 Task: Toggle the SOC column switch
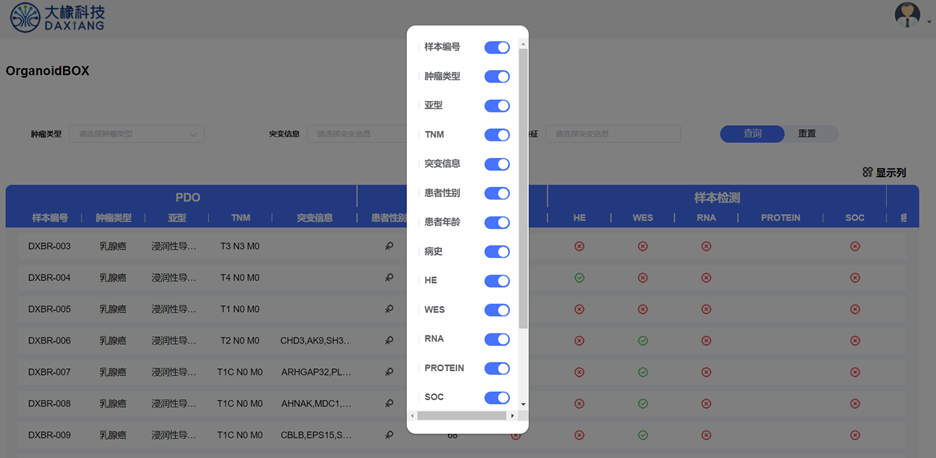pos(497,398)
